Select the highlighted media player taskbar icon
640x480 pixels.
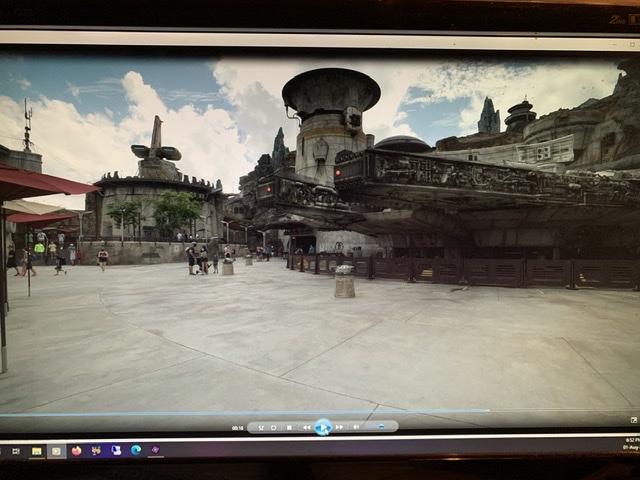[x=56, y=451]
